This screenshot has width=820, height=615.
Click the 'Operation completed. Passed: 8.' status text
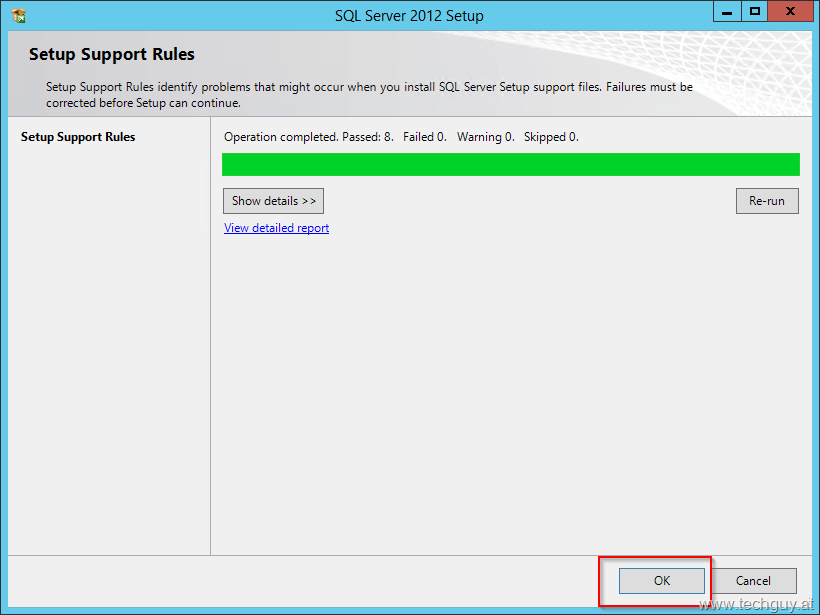[x=309, y=137]
